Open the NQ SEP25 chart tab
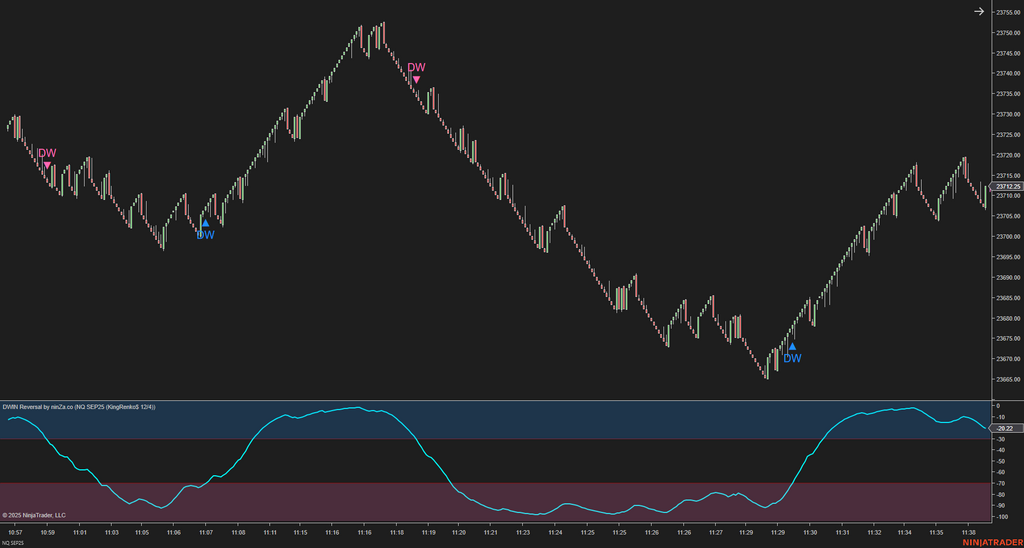The width and height of the screenshot is (1024, 548). click(11, 543)
